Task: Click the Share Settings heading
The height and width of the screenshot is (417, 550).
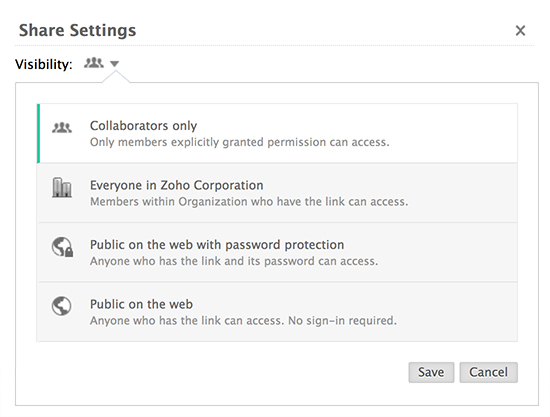Action: click(x=77, y=31)
